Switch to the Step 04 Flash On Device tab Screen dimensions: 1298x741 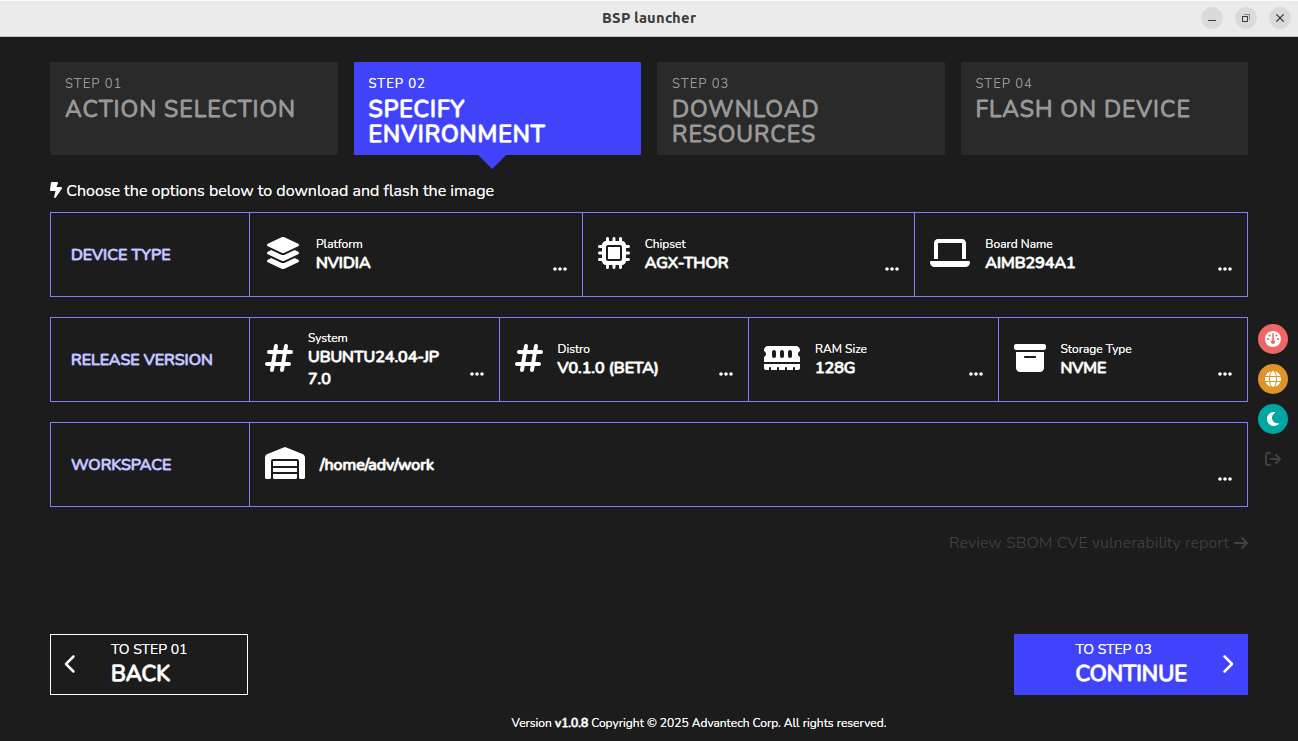[x=1103, y=108]
